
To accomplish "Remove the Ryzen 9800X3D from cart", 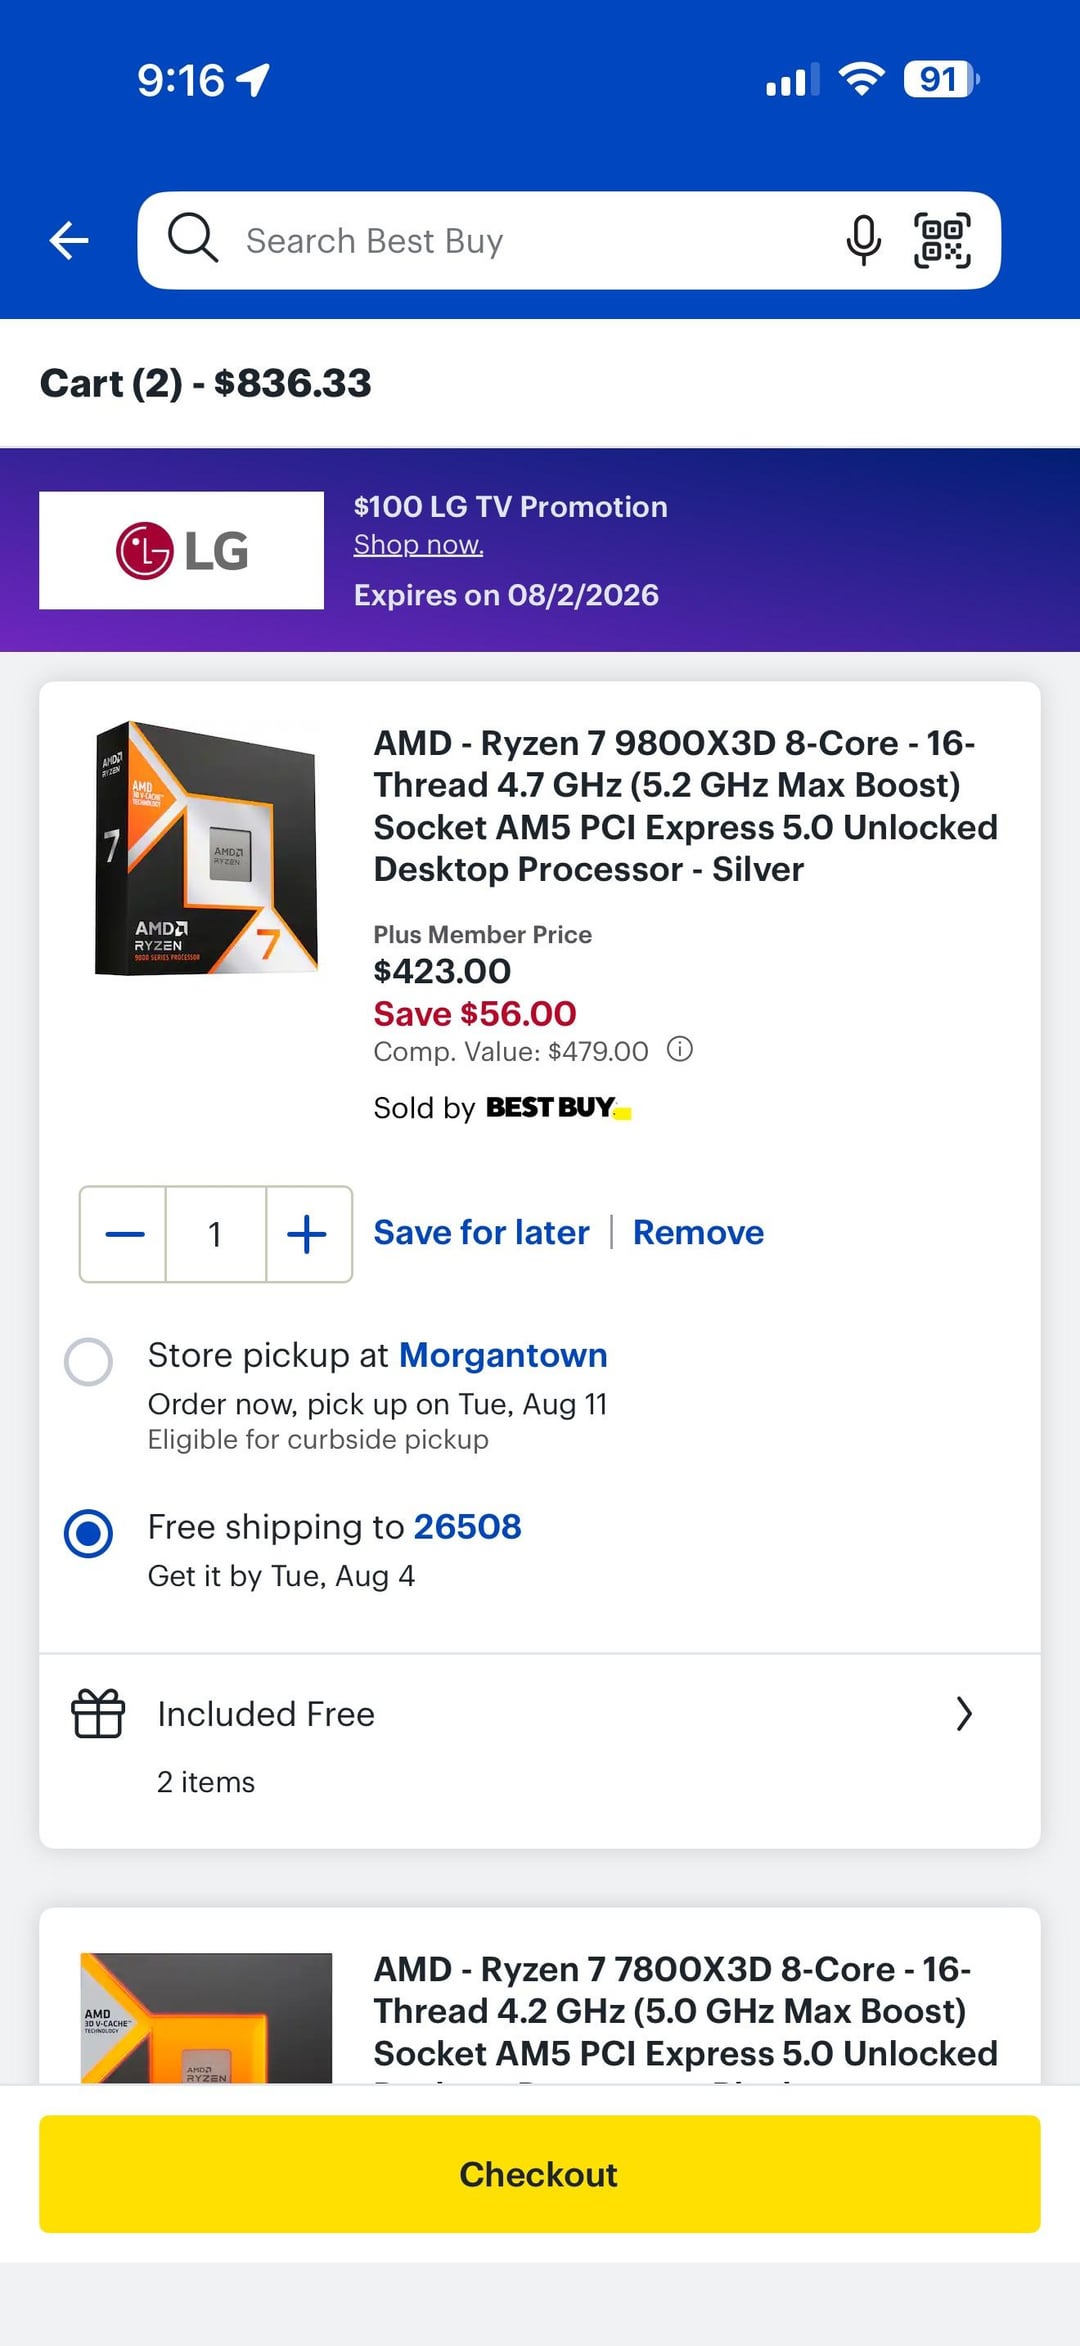I will tap(698, 1233).
